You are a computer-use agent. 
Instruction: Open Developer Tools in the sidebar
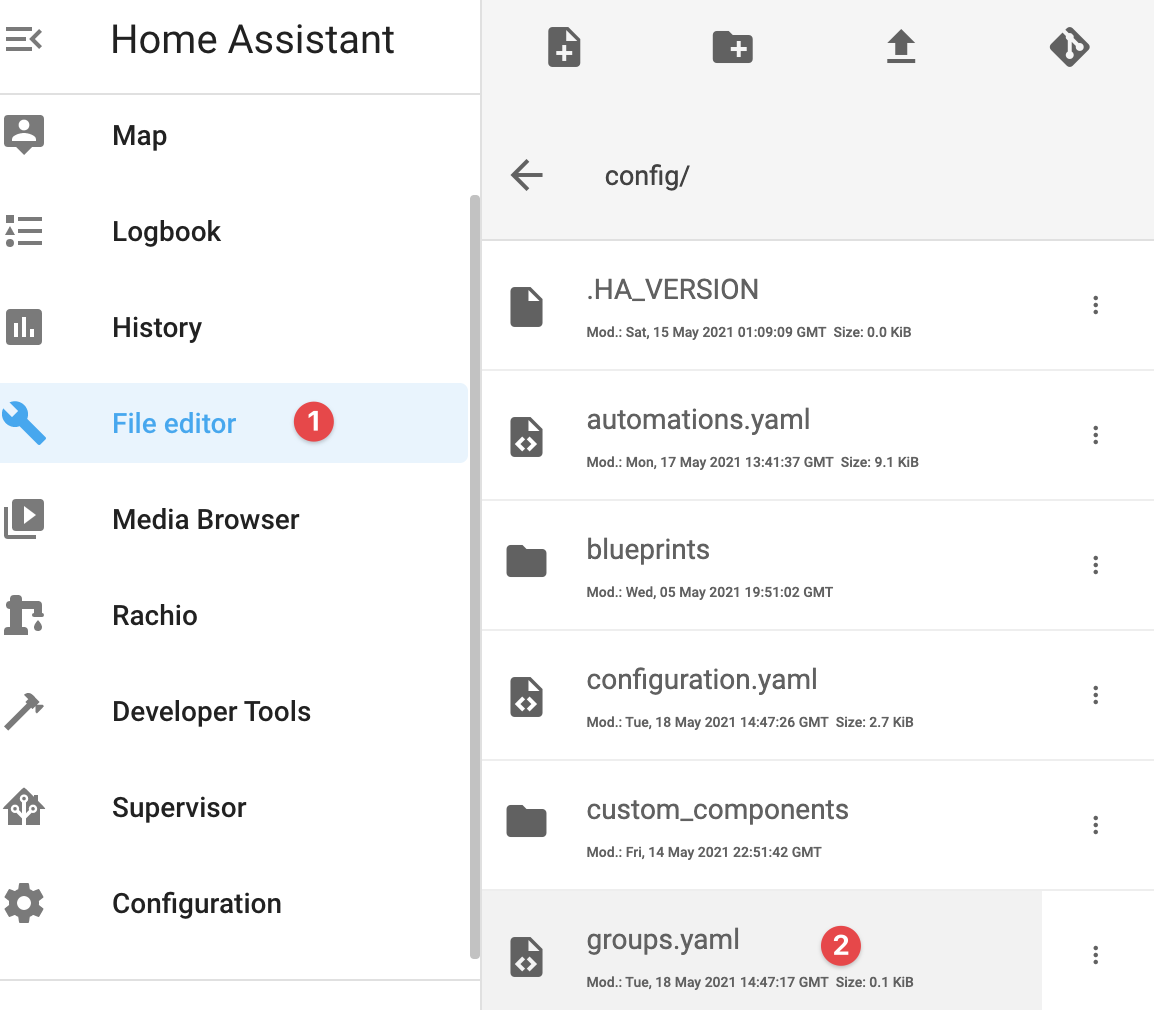234,711
